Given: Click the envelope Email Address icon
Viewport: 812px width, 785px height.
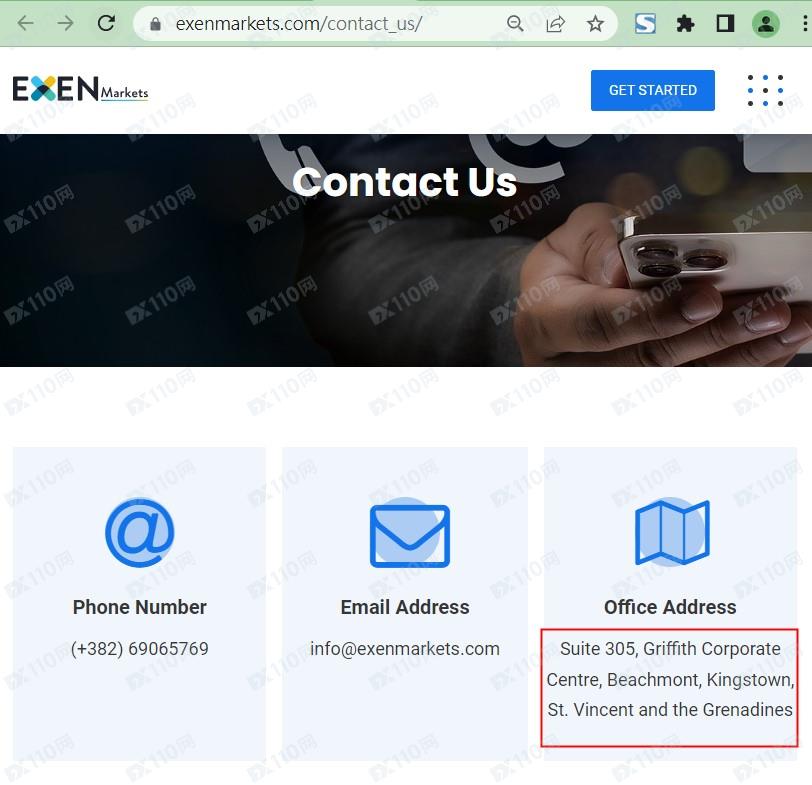Looking at the screenshot, I should (410, 534).
